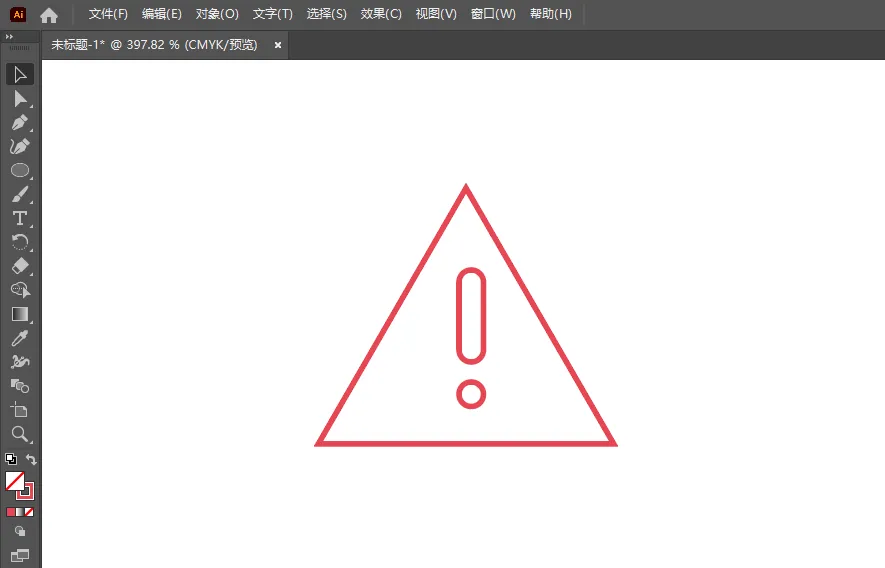Reset to default fill and stroke

pos(11,459)
